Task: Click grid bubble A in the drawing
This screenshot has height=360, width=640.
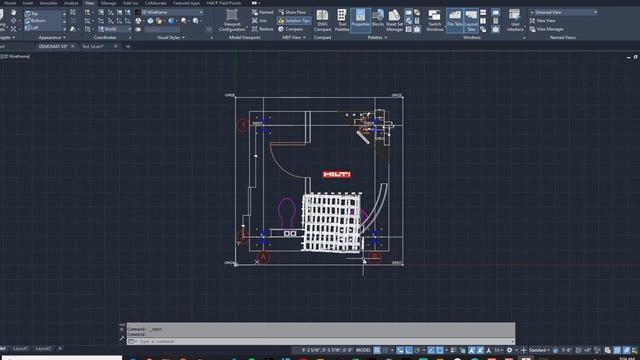Action: tap(264, 257)
